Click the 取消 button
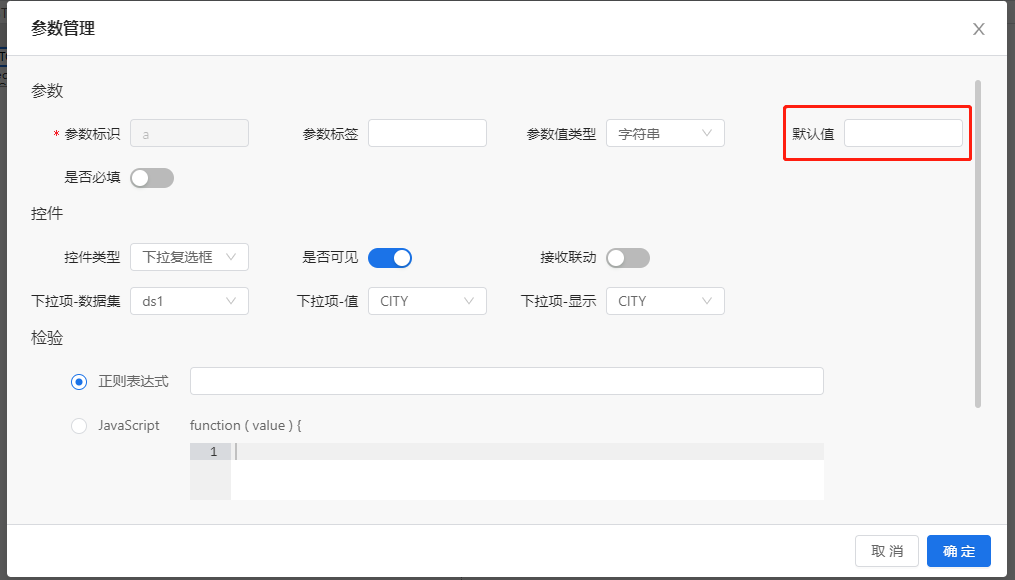1015x580 pixels. [887, 551]
